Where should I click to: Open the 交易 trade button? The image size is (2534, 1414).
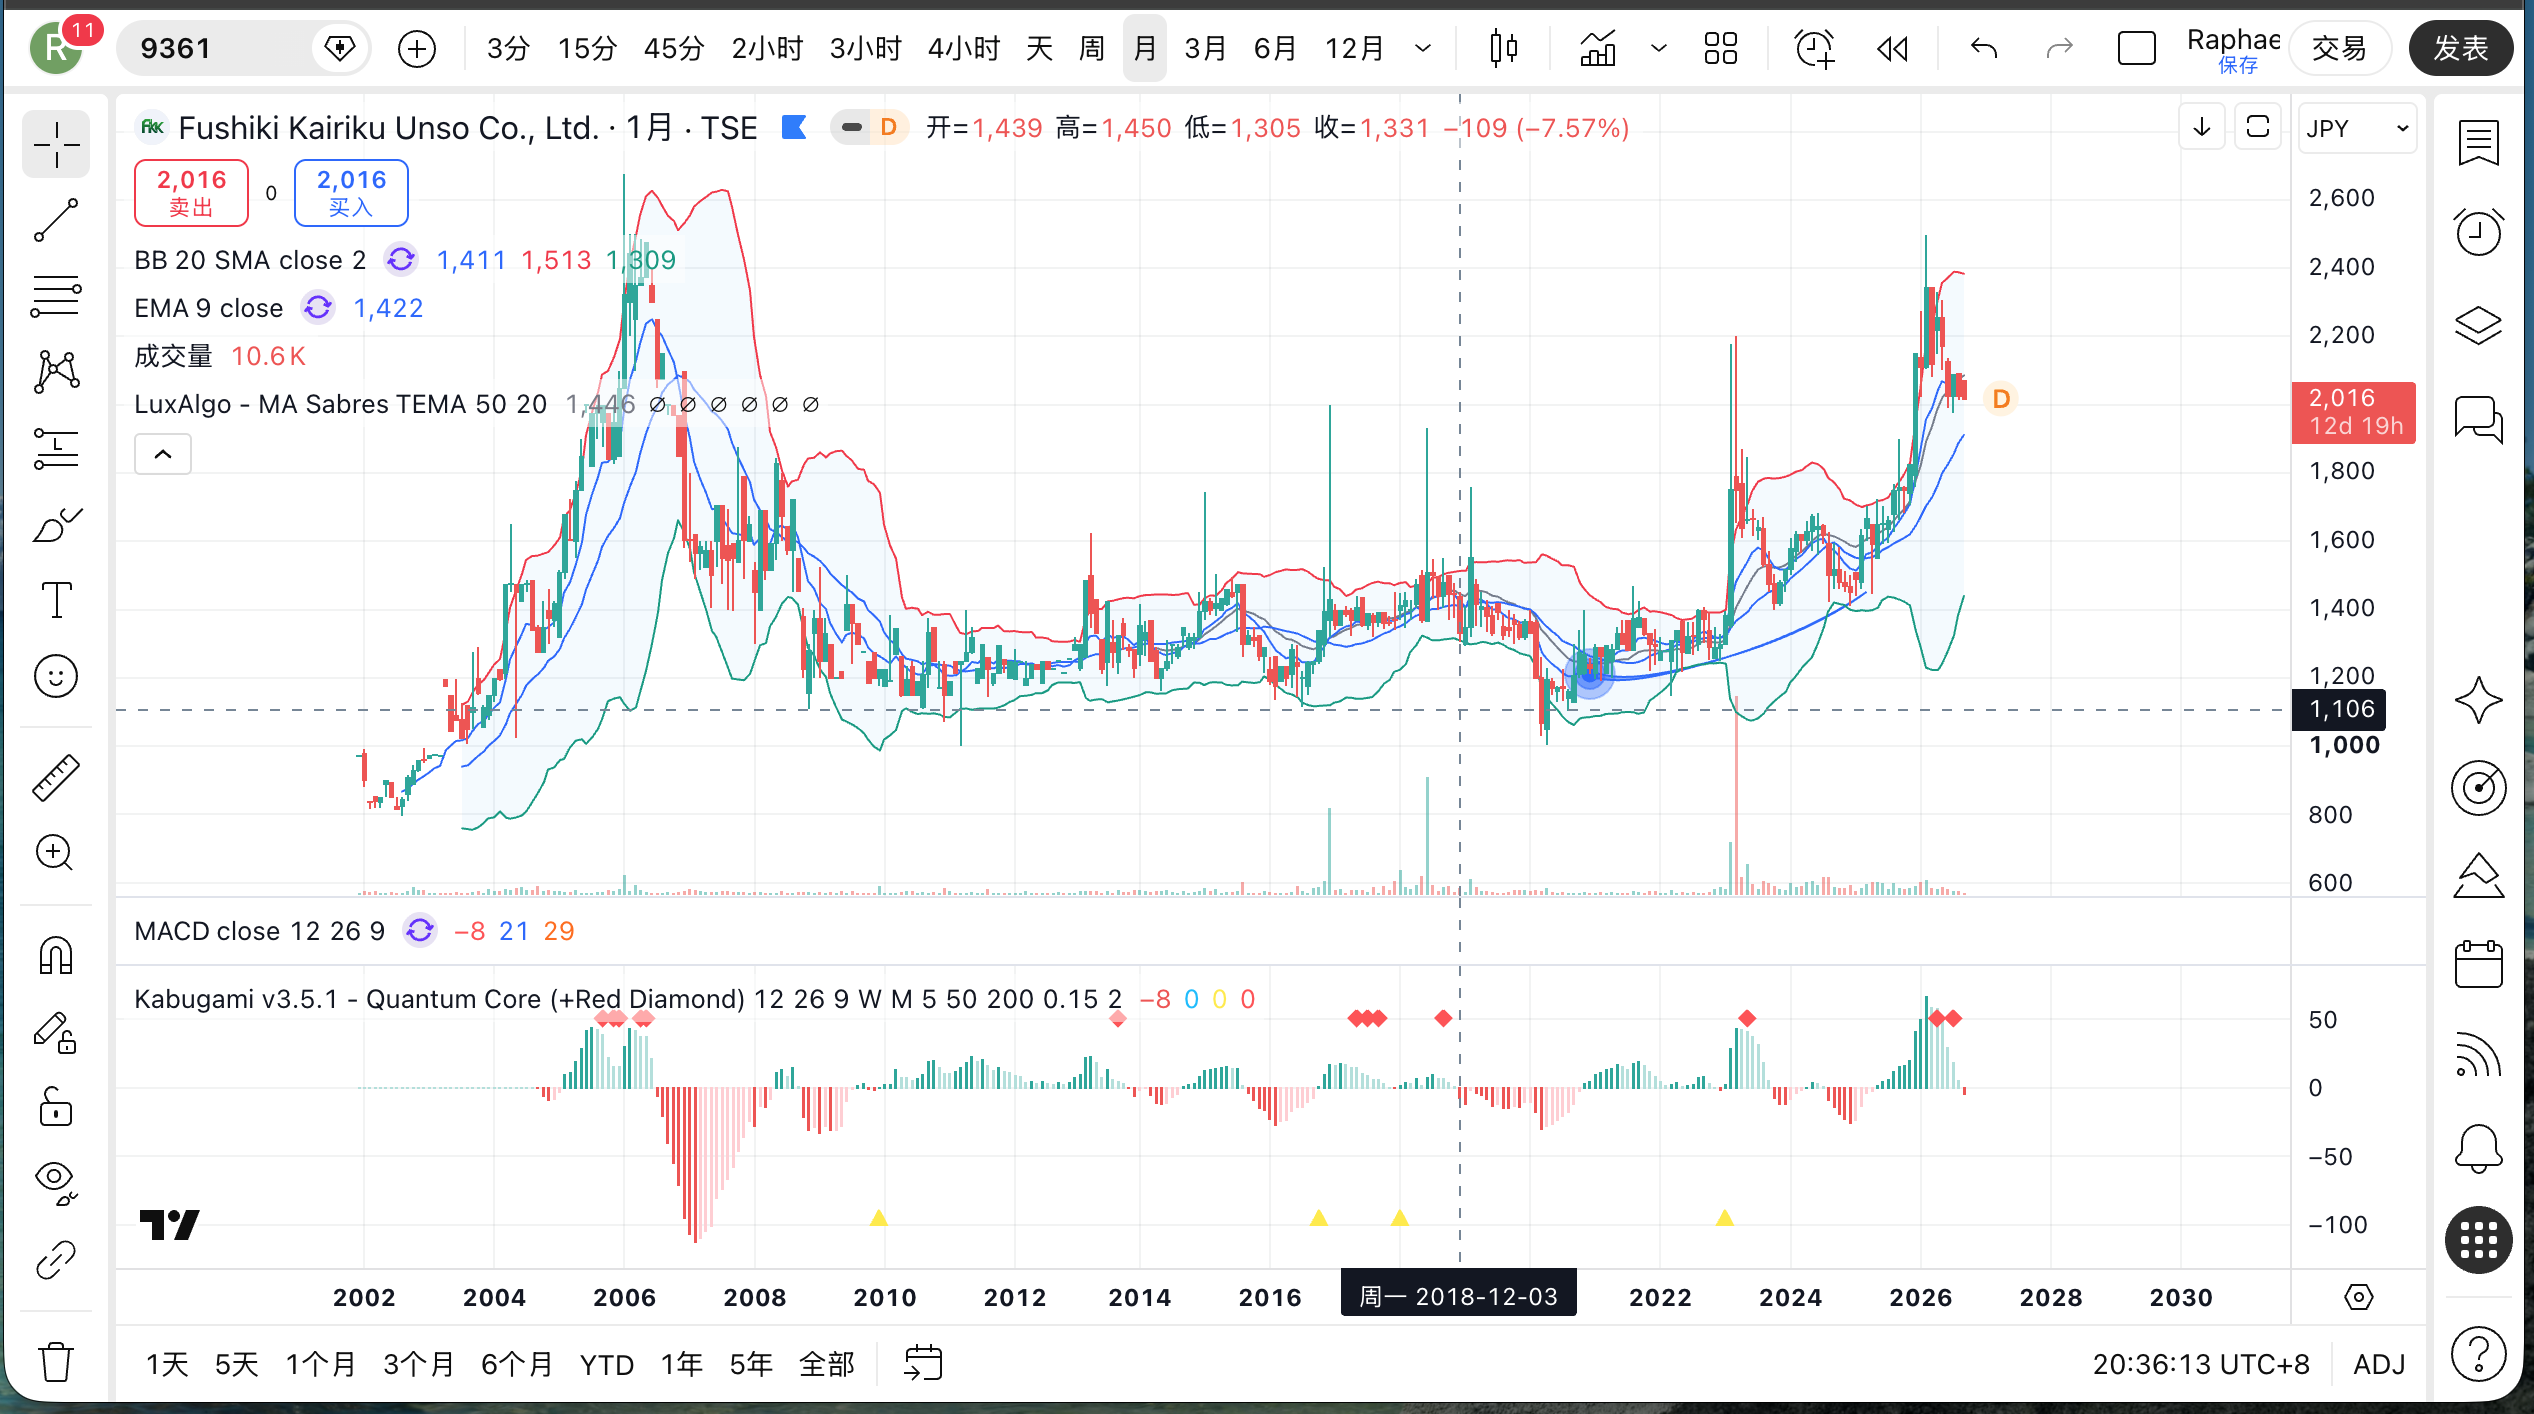coord(2339,48)
